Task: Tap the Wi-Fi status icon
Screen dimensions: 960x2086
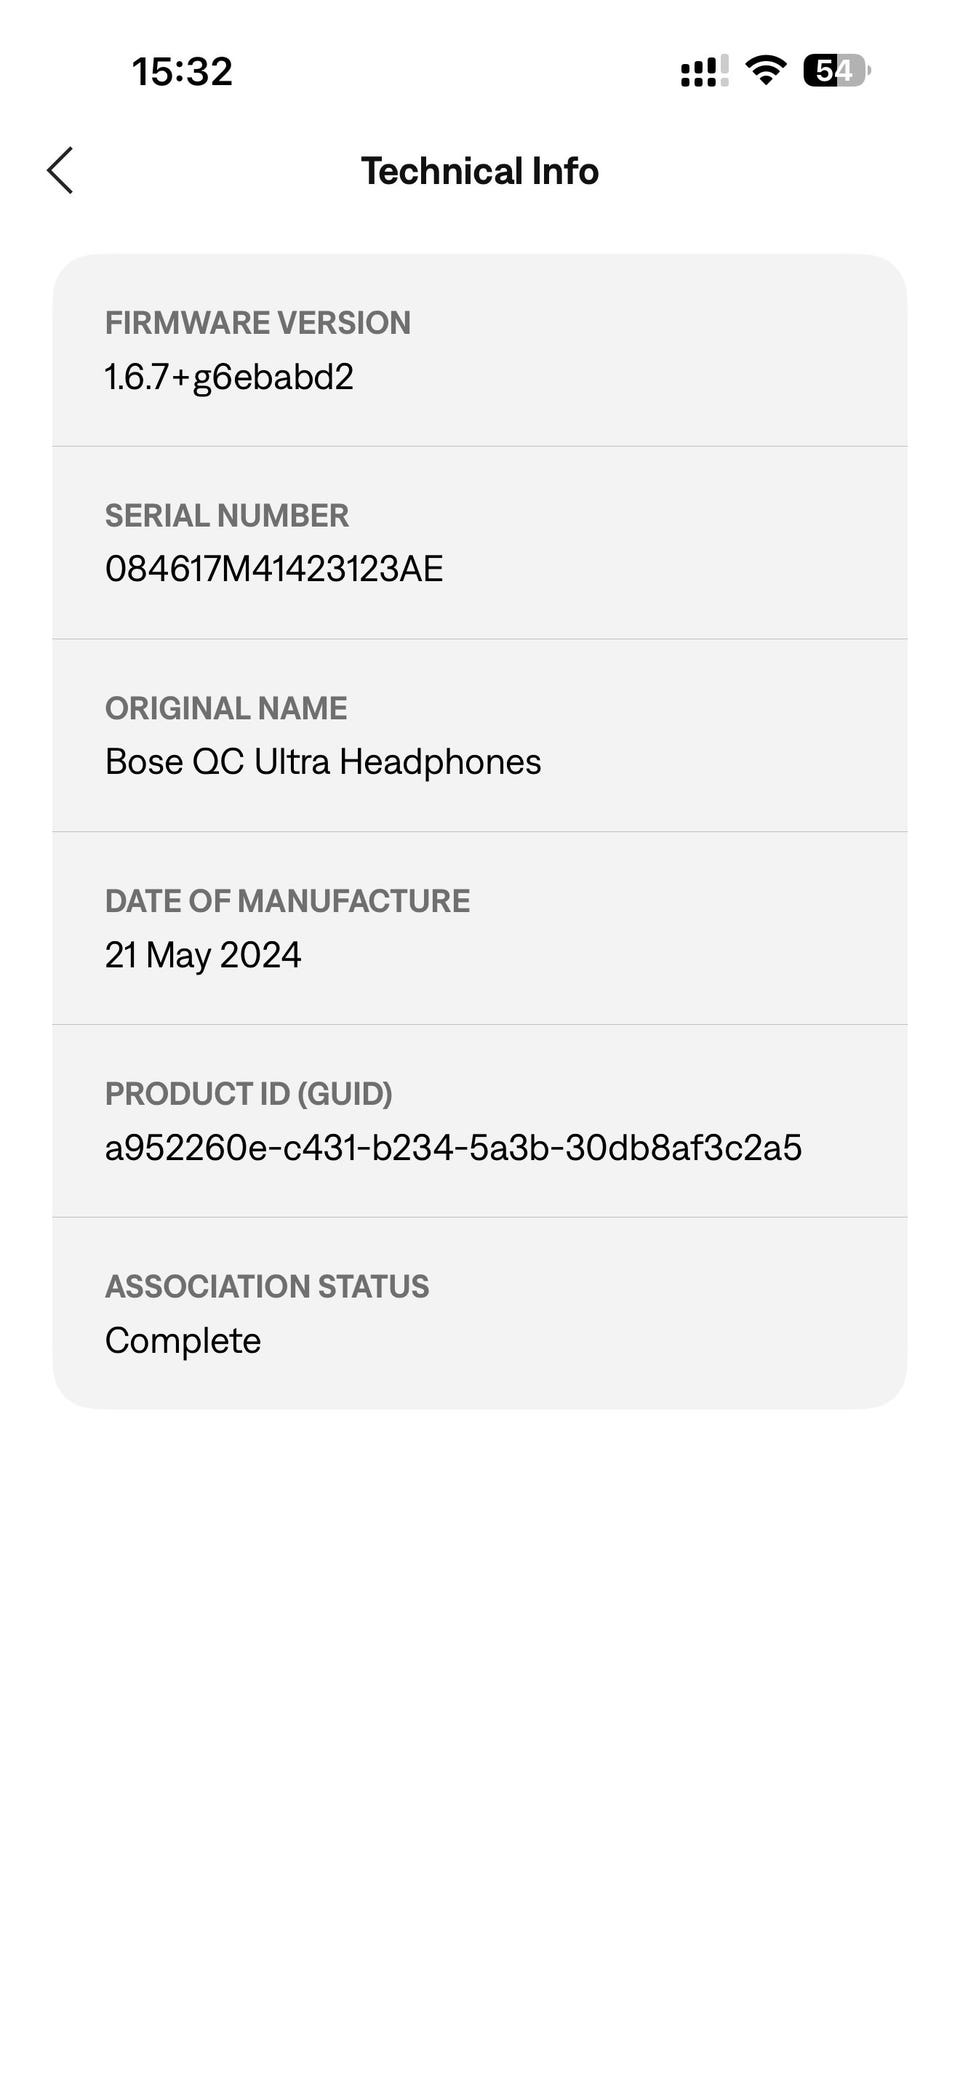Action: [x=766, y=71]
